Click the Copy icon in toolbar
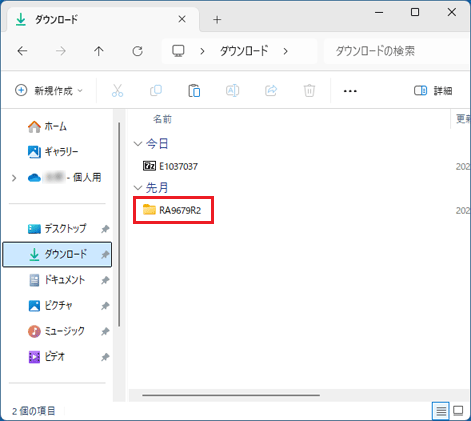 (156, 91)
